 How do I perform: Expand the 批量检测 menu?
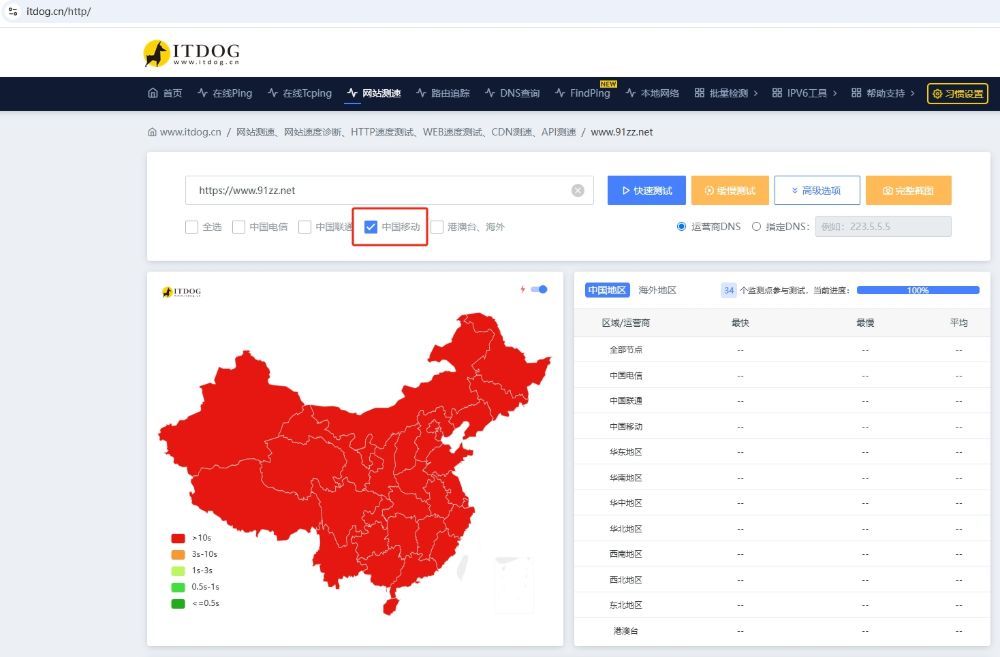click(x=726, y=93)
